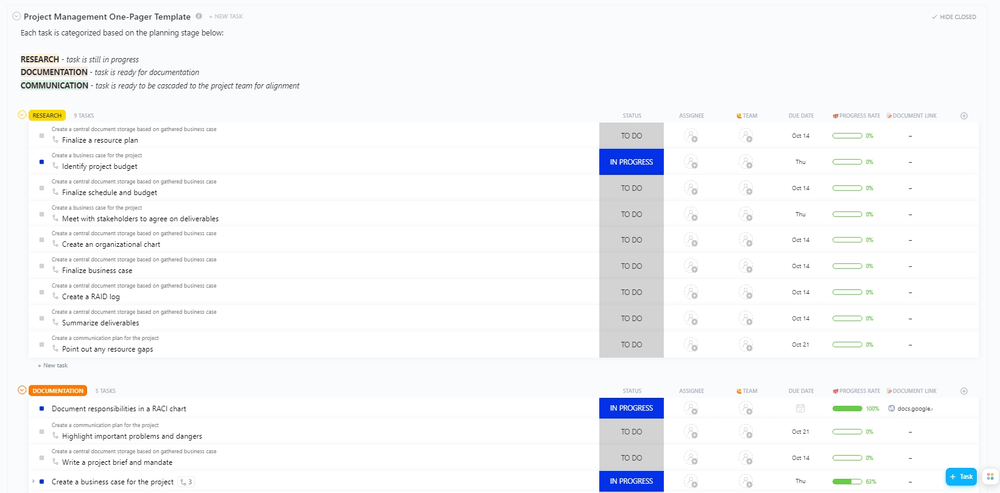Click the RESEARCH status label
The height and width of the screenshot is (493, 1000).
[47, 115]
